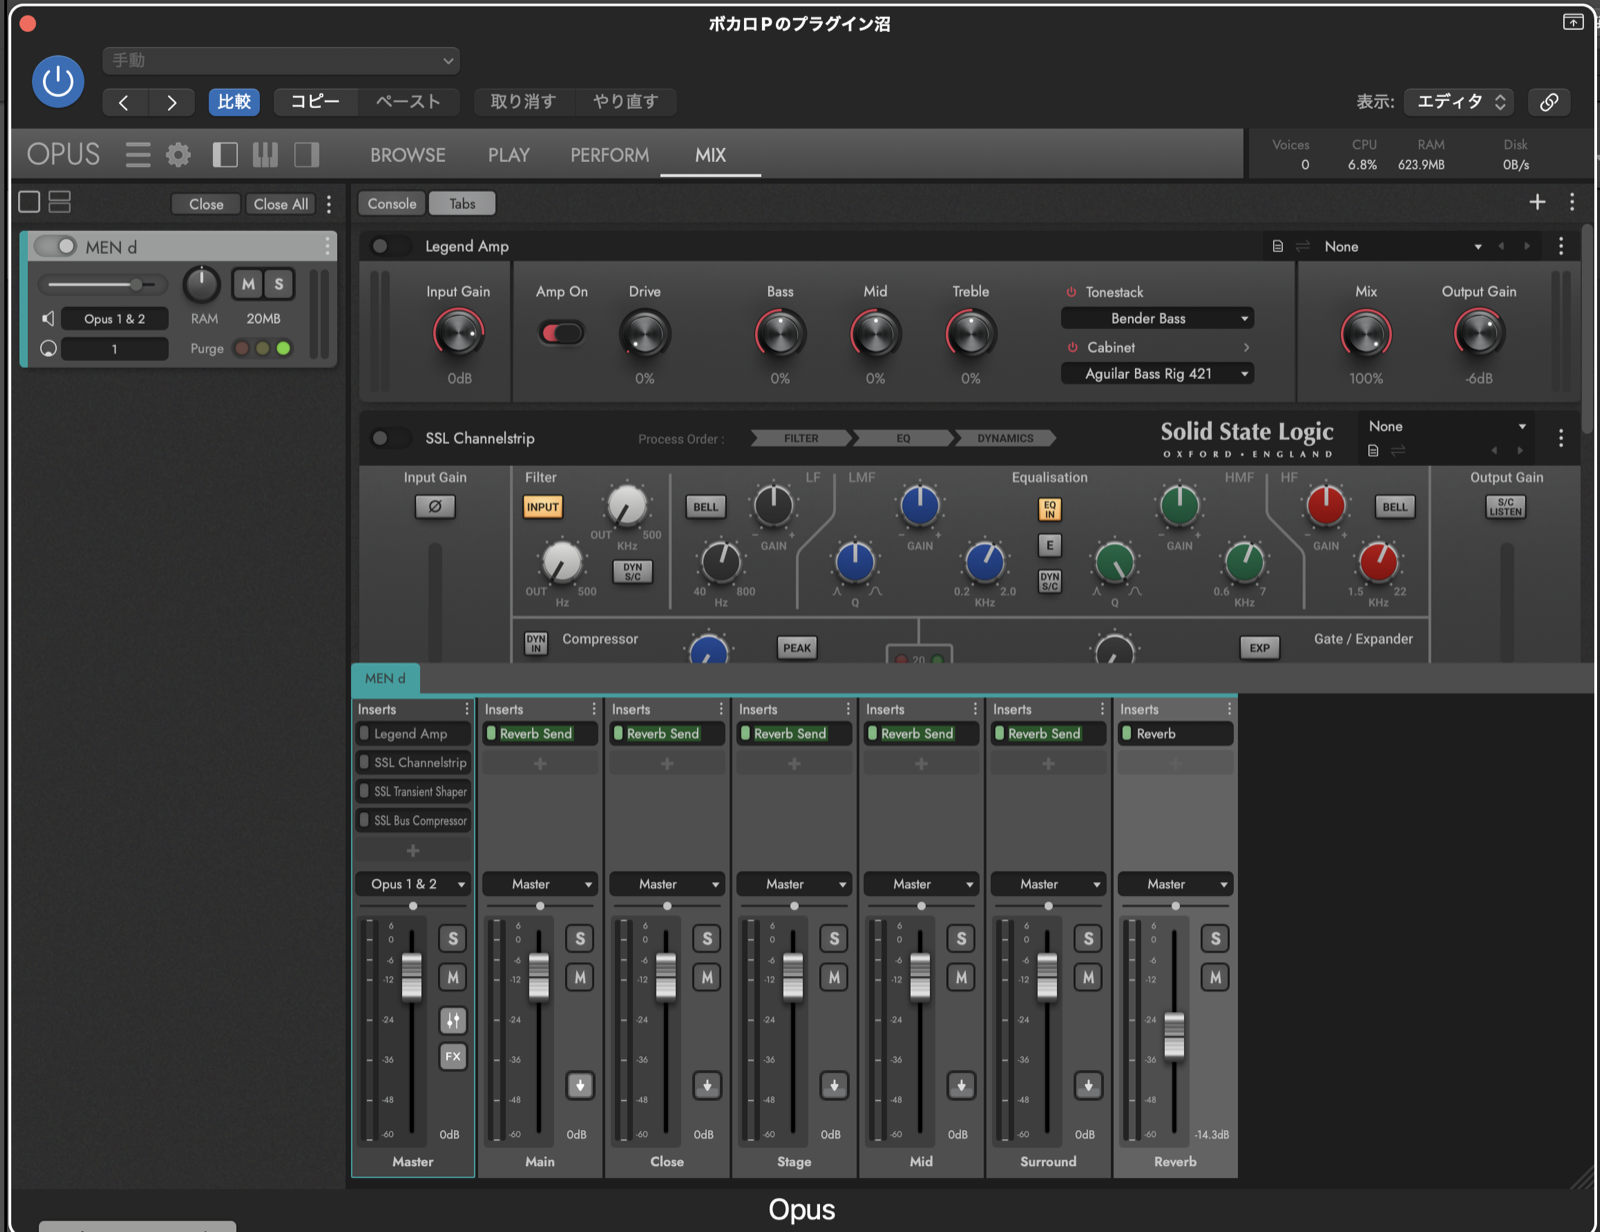Viewport: 1600px width, 1232px height.
Task: Click the compressor PEAK button
Action: tap(797, 648)
